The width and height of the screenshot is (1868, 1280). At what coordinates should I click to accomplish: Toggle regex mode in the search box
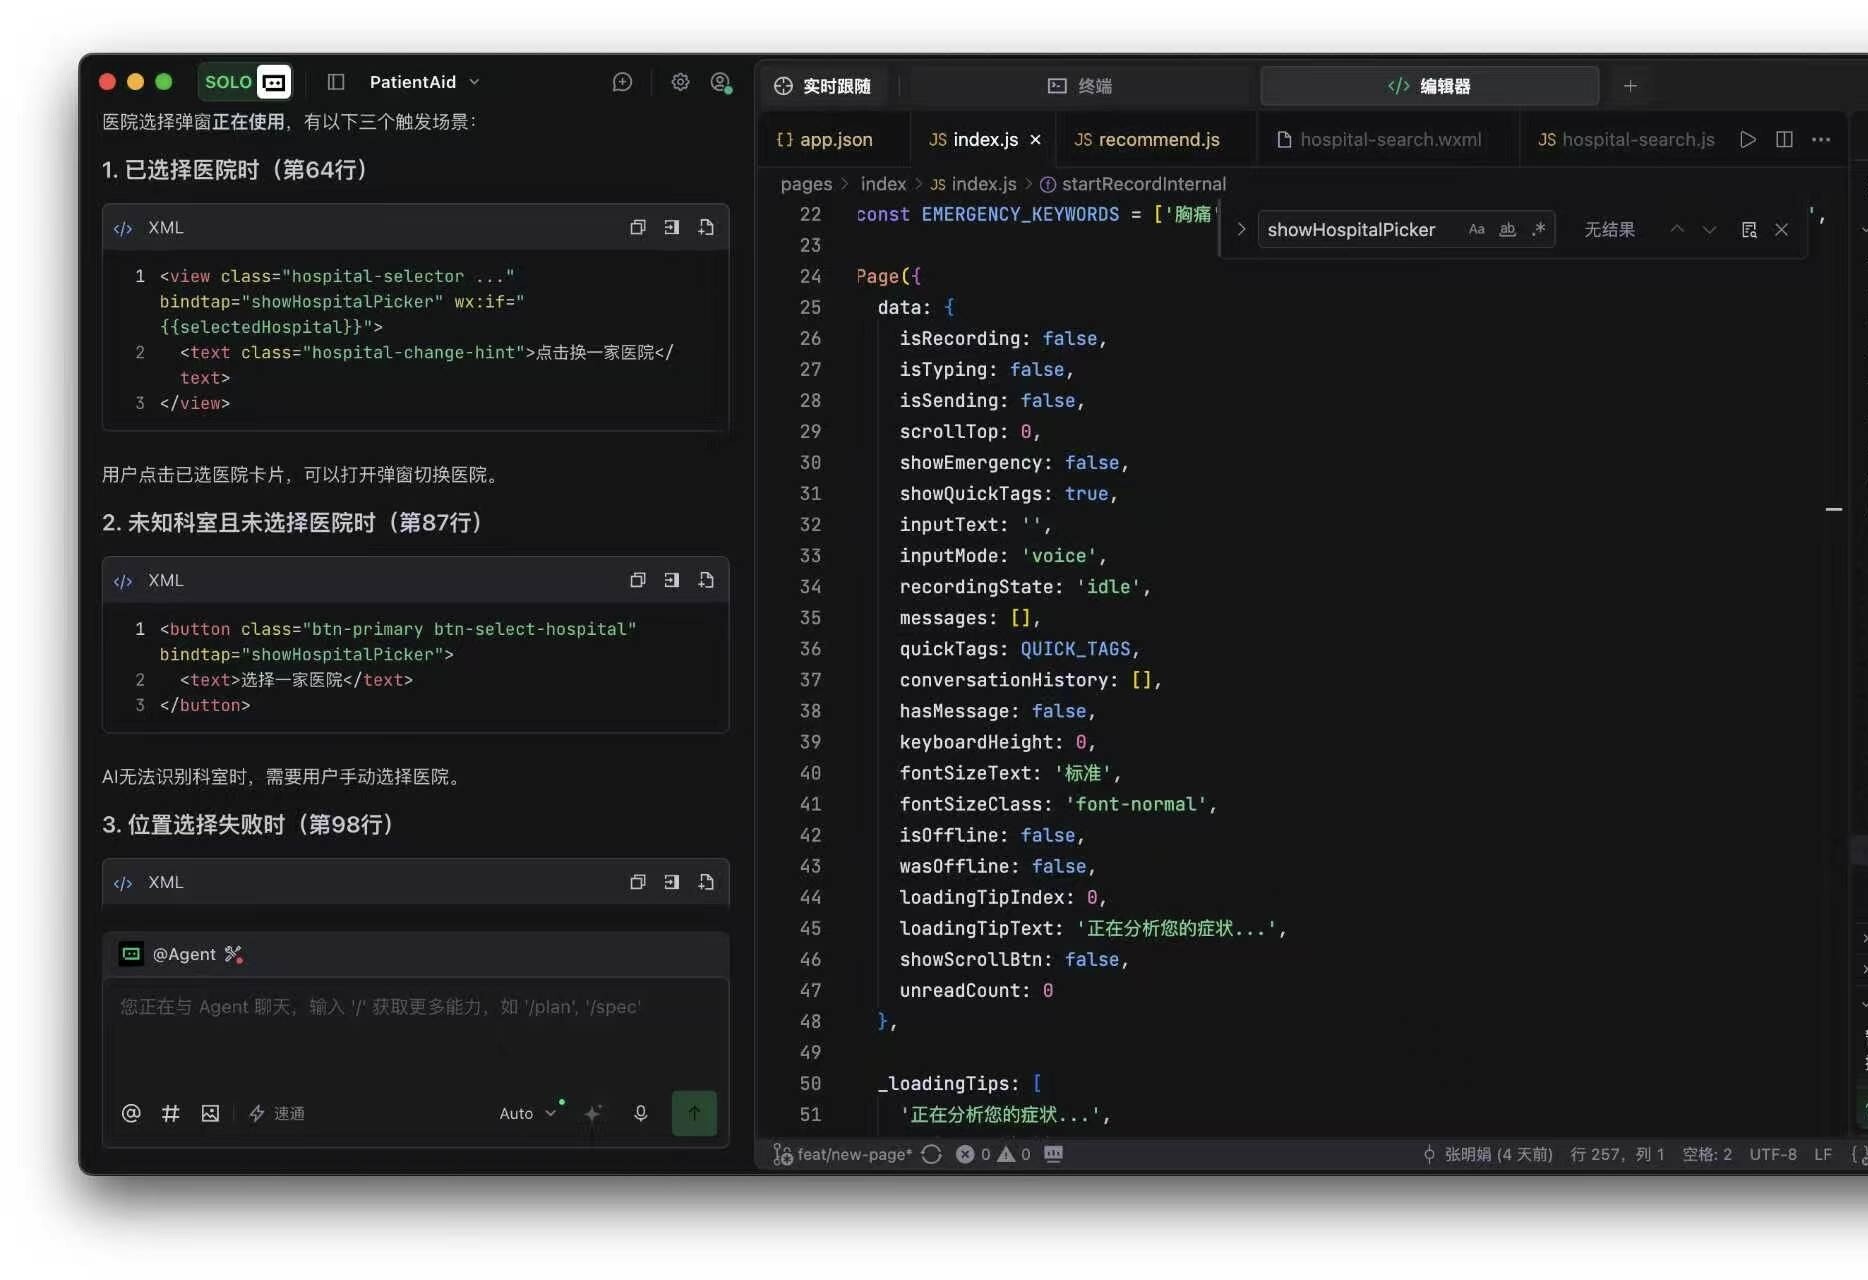tap(1538, 229)
